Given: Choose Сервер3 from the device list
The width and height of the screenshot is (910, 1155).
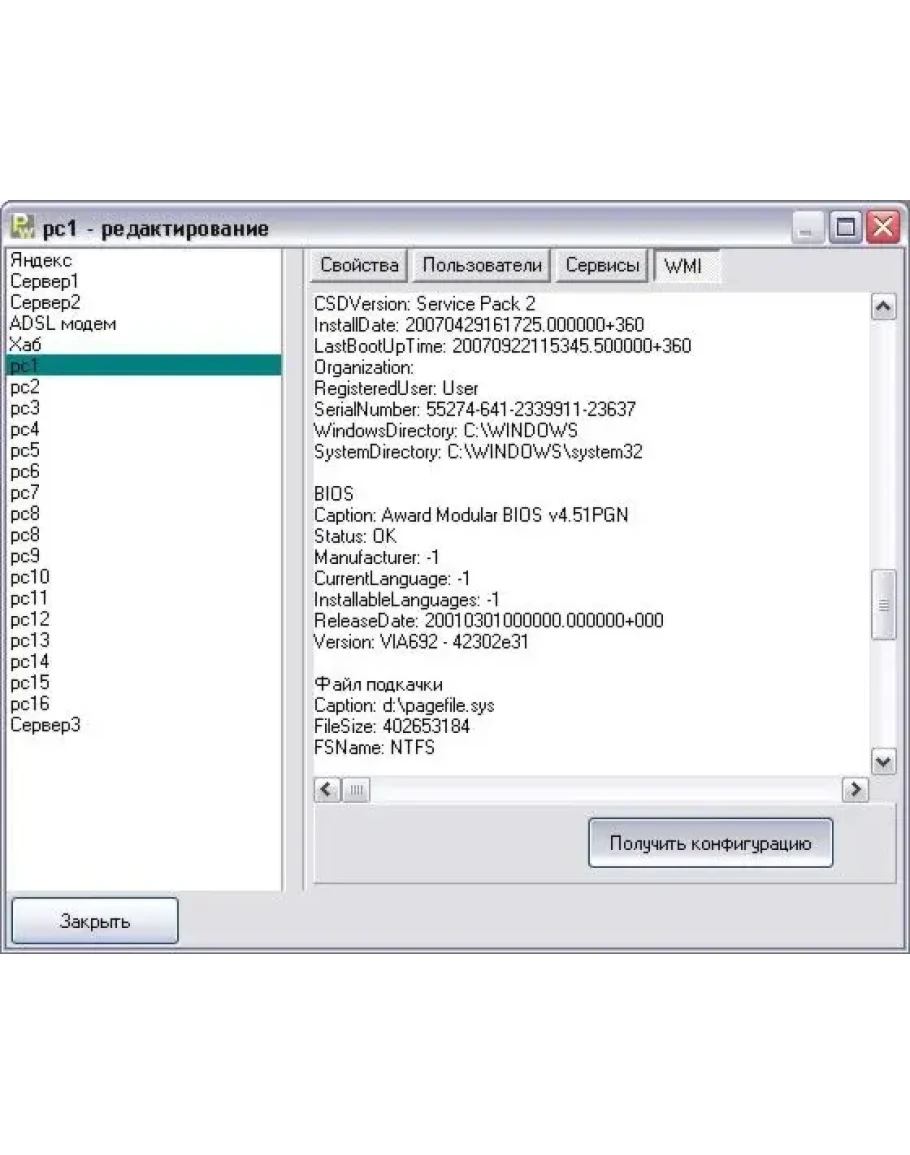Looking at the screenshot, I should pos(45,725).
